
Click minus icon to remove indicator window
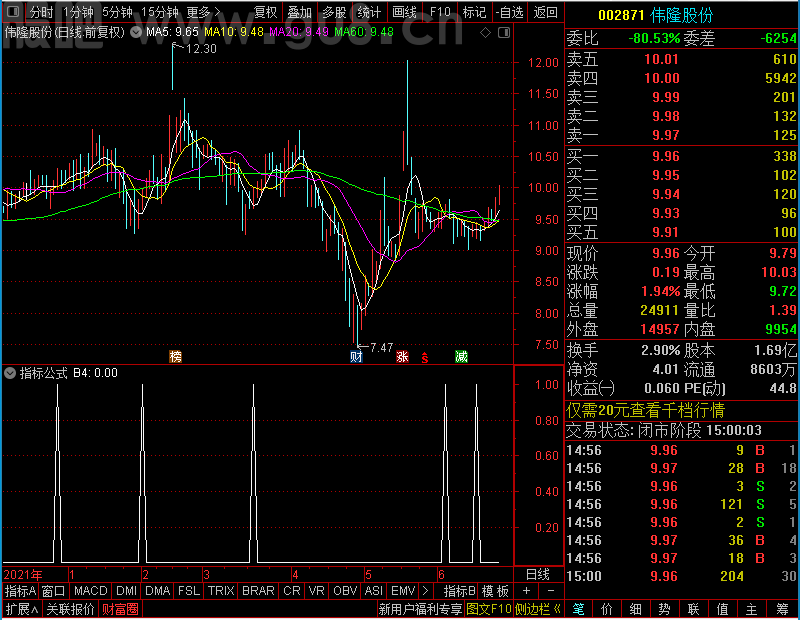coord(551,591)
